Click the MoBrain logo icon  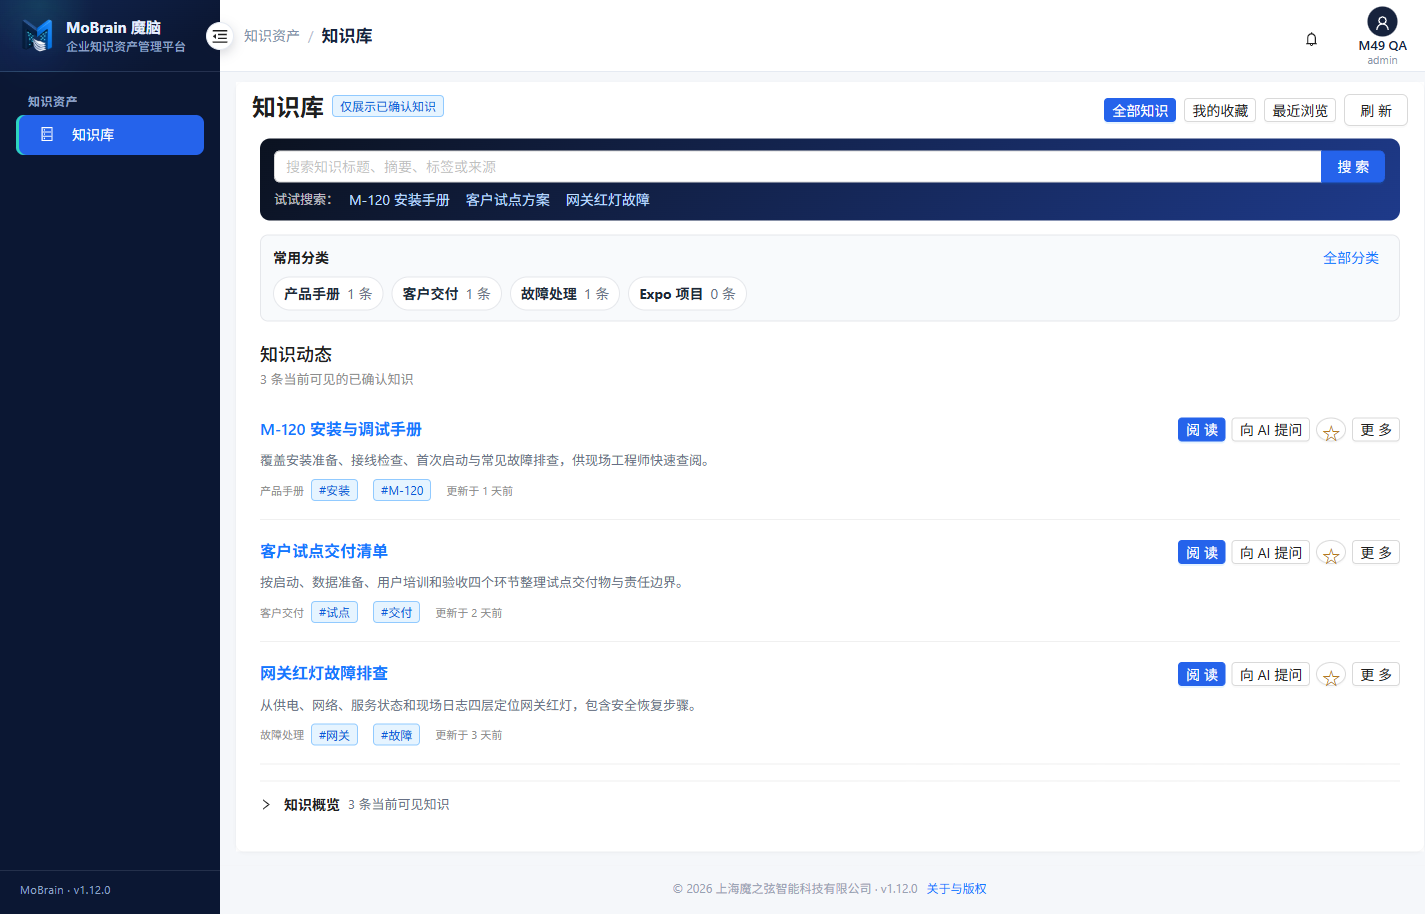click(x=38, y=36)
